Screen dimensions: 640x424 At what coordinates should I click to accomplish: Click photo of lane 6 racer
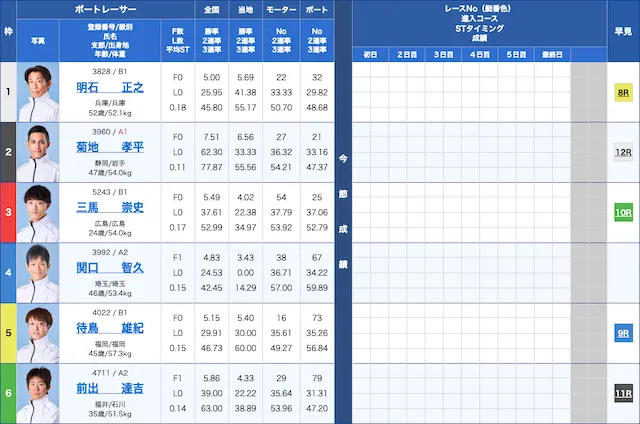[x=38, y=393]
